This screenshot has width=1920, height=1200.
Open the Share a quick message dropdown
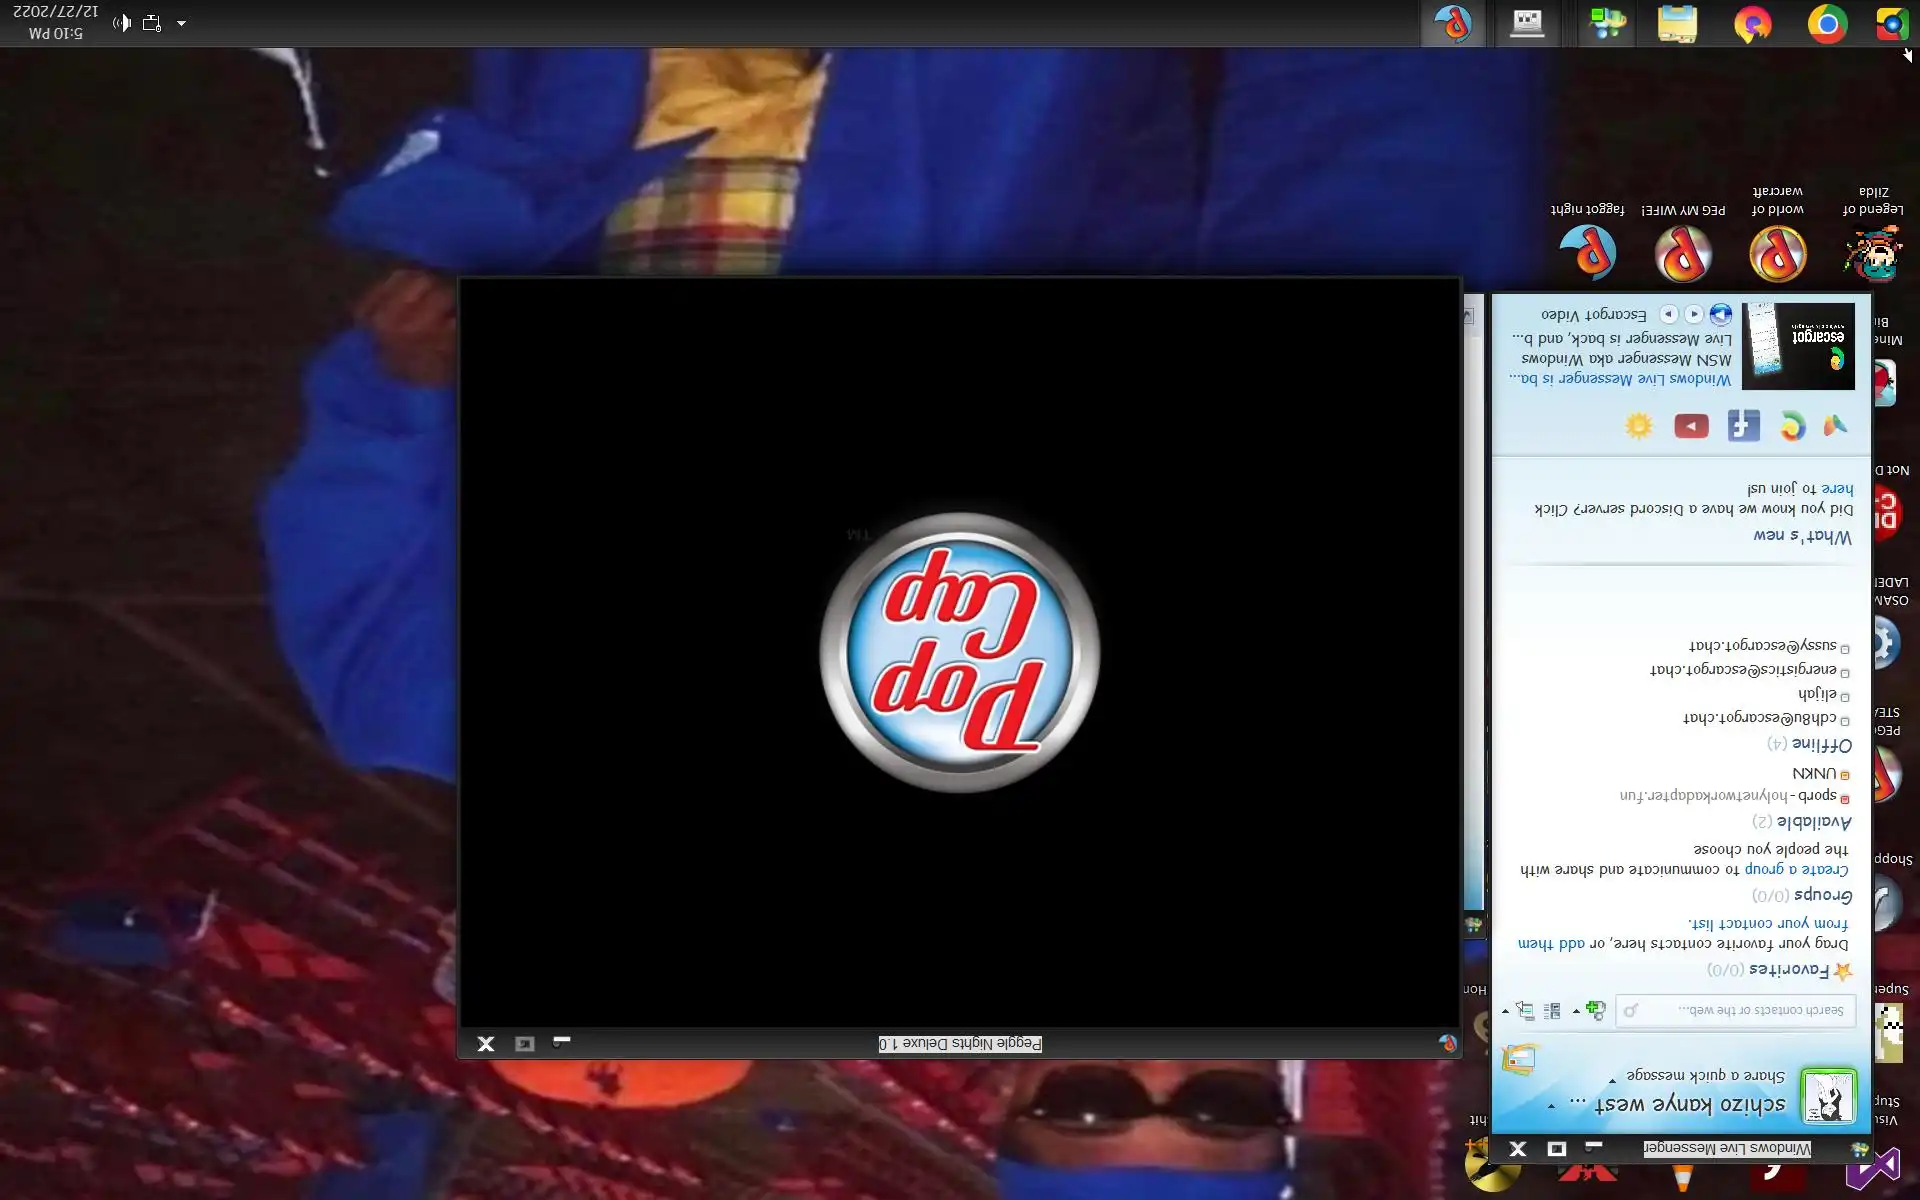1612,1080
